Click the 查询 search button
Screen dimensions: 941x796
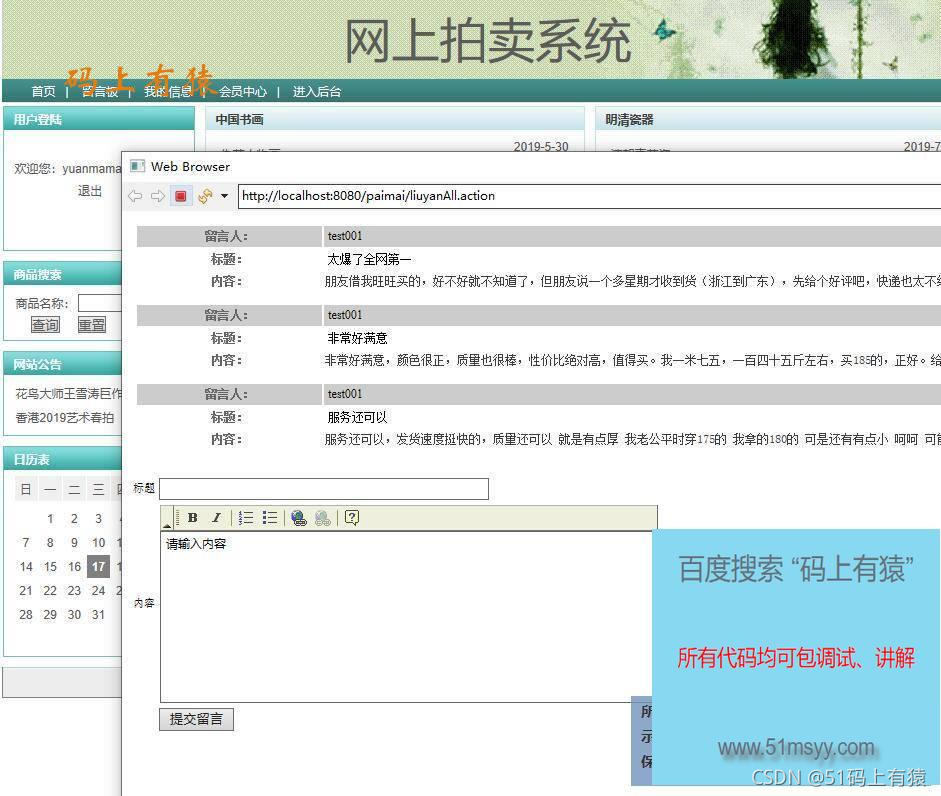point(45,325)
